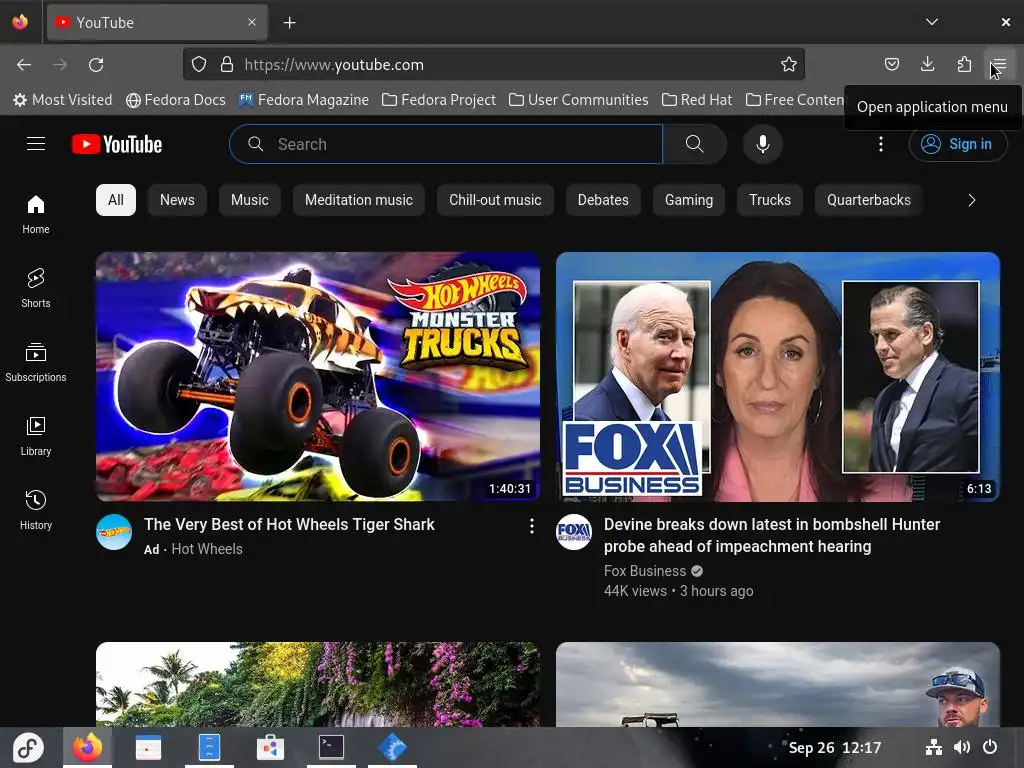The image size is (1024, 768).
Task: Select the Debates filter chip
Action: 603,200
